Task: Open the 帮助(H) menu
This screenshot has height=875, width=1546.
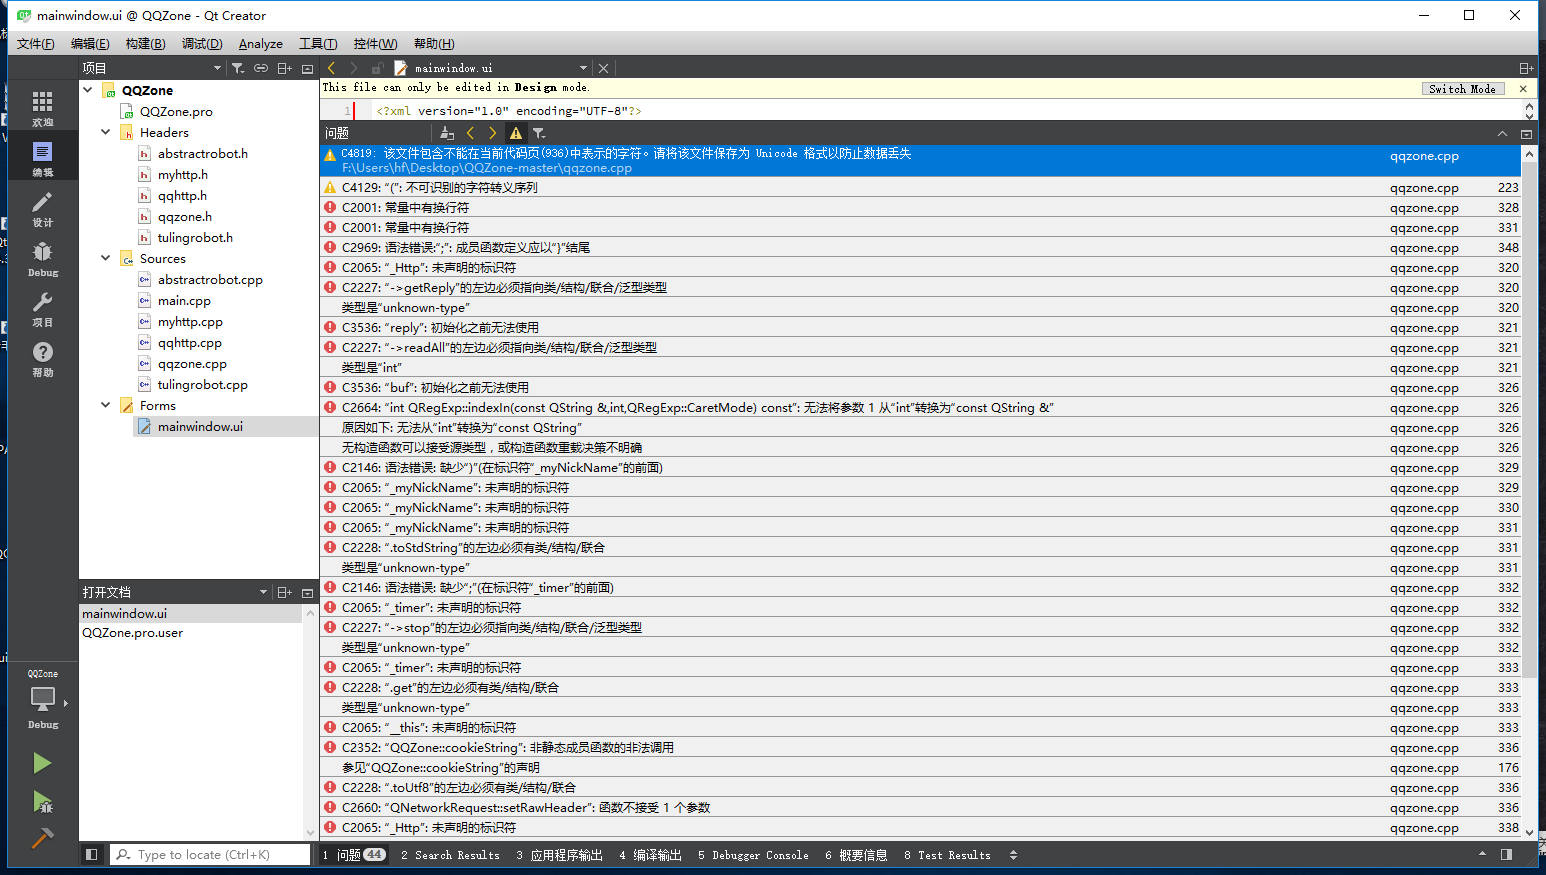Action: point(434,43)
